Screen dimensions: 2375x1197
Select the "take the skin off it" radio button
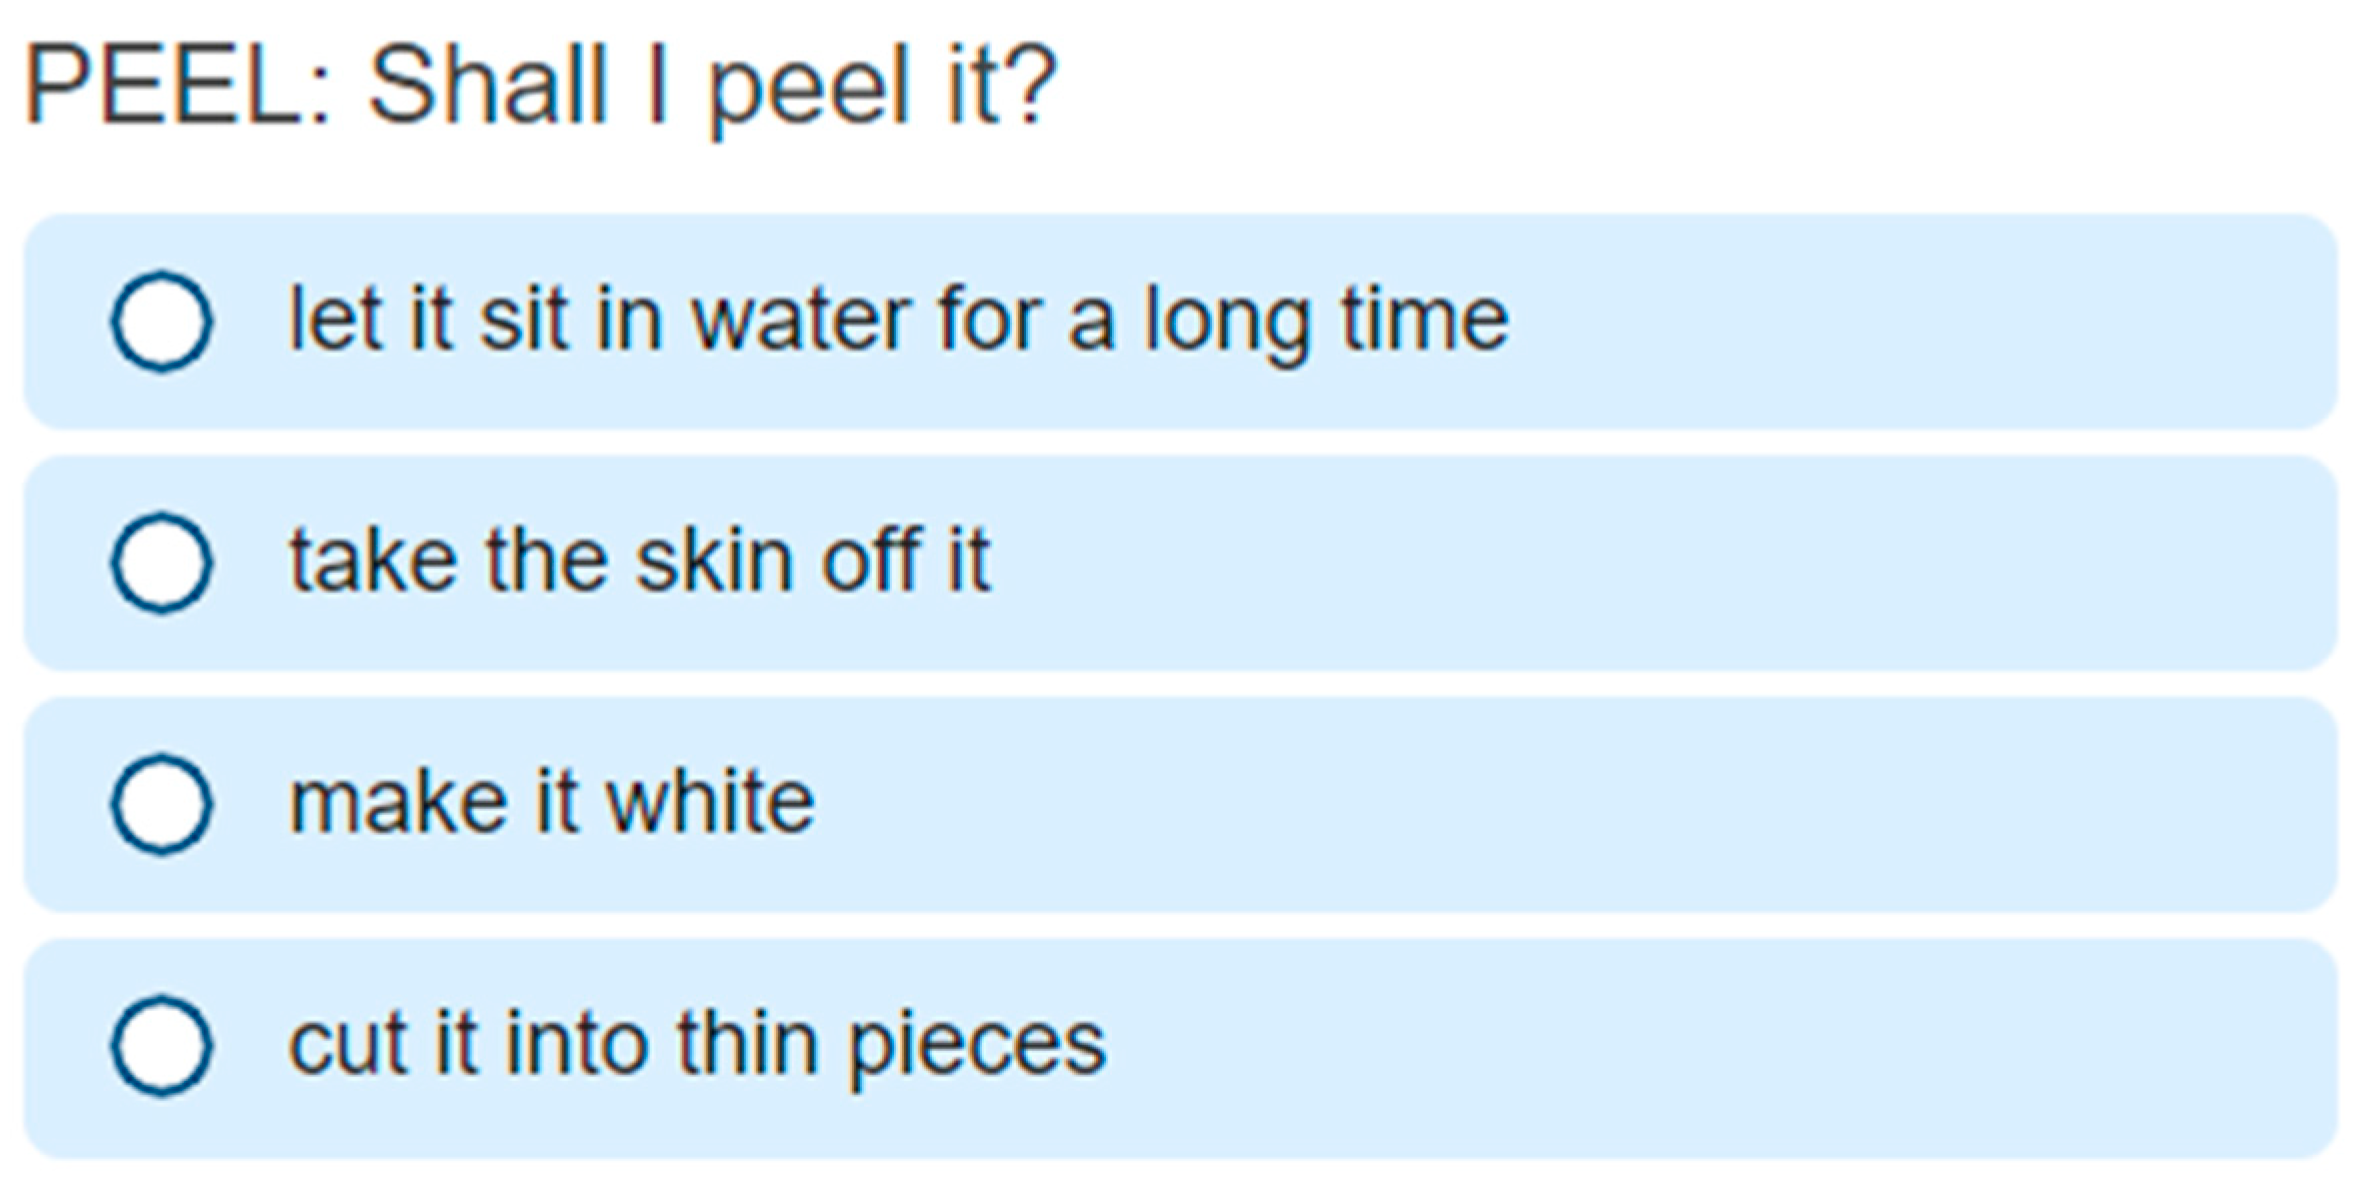[x=161, y=563]
